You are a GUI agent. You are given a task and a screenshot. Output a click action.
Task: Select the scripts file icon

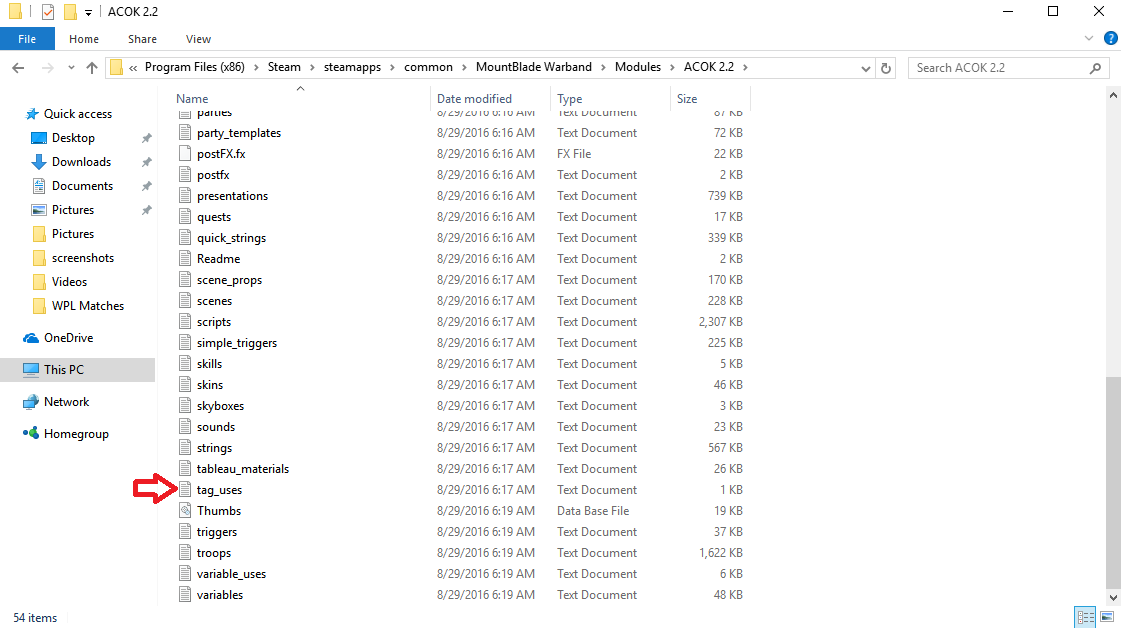(185, 322)
